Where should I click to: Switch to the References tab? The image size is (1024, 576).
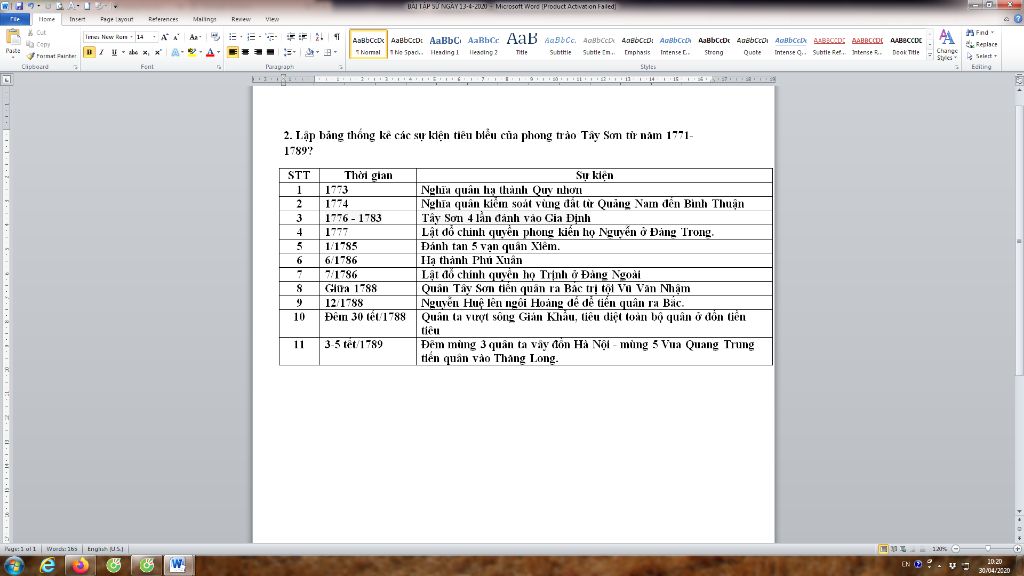(163, 19)
